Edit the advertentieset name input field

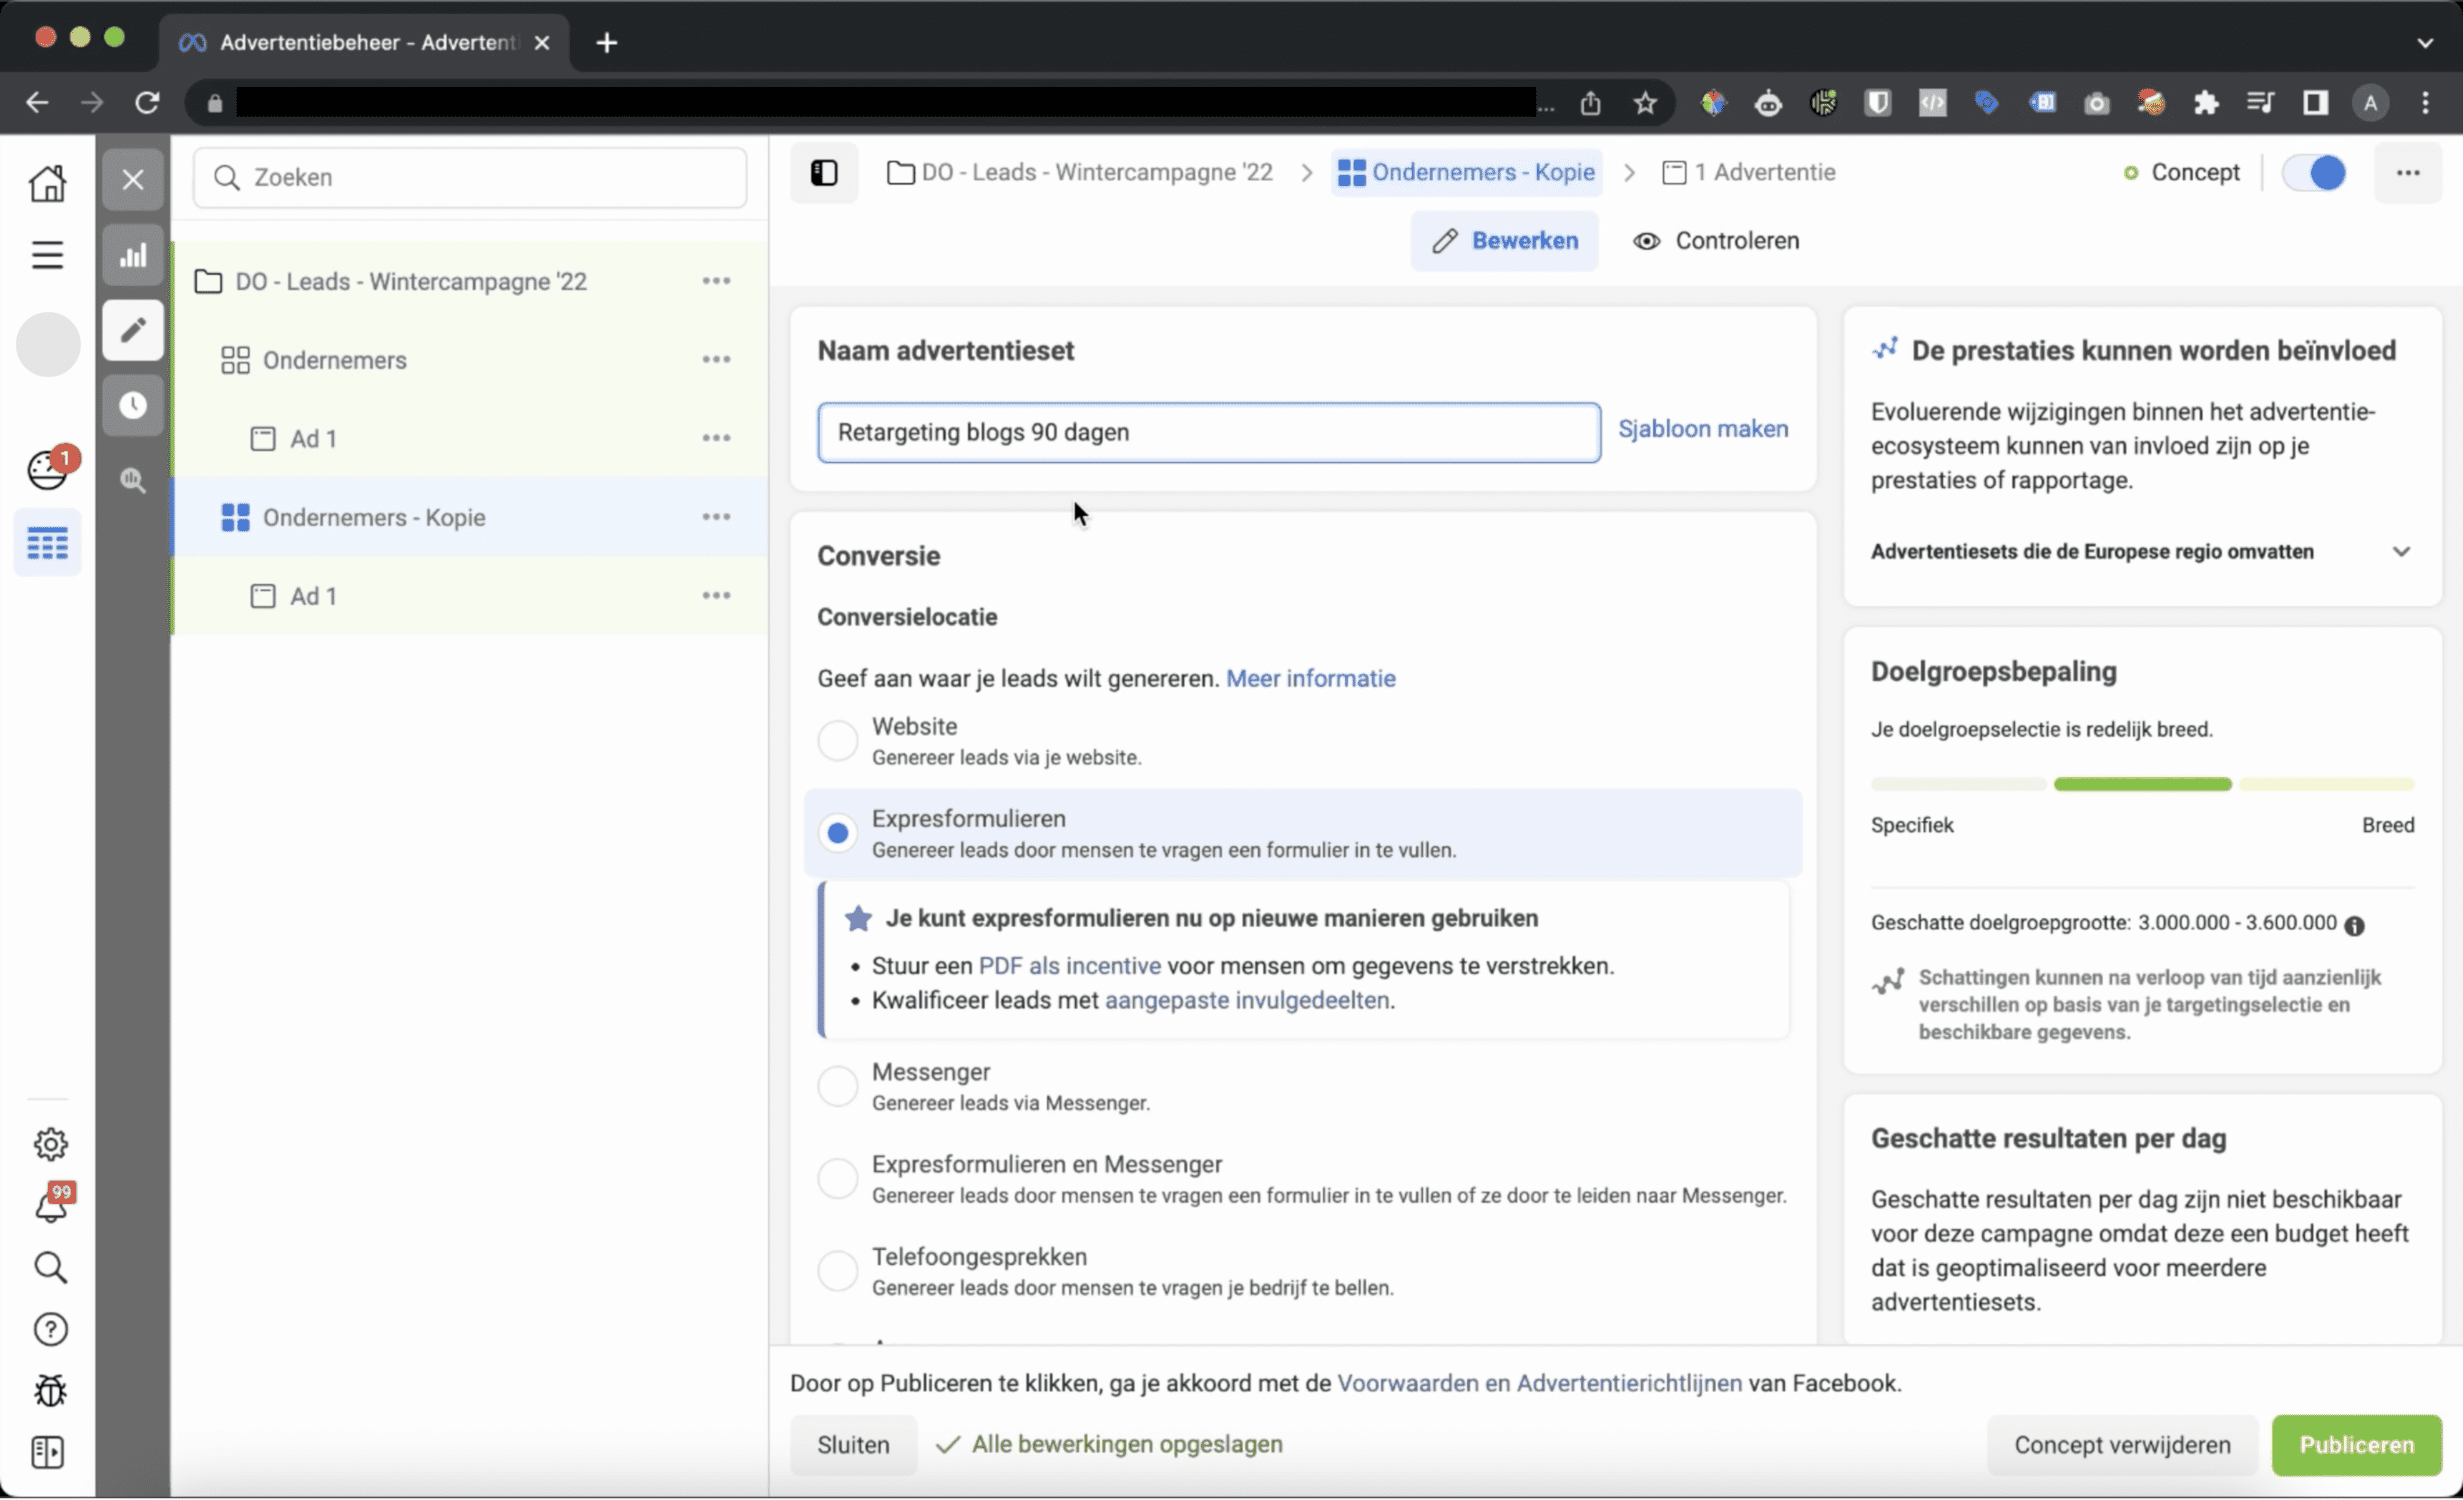[x=1209, y=431]
